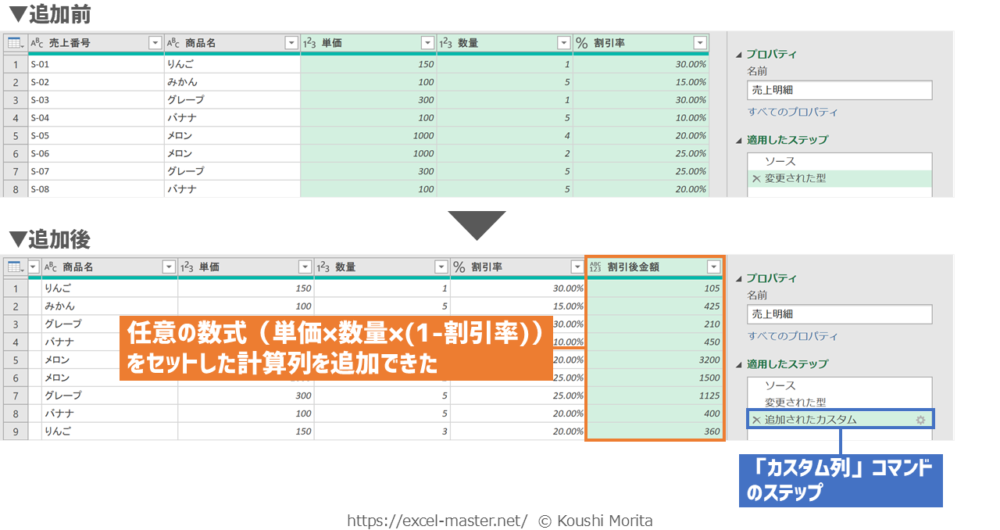Click X icon beside 変更された型 in 追加前 panel

(757, 179)
